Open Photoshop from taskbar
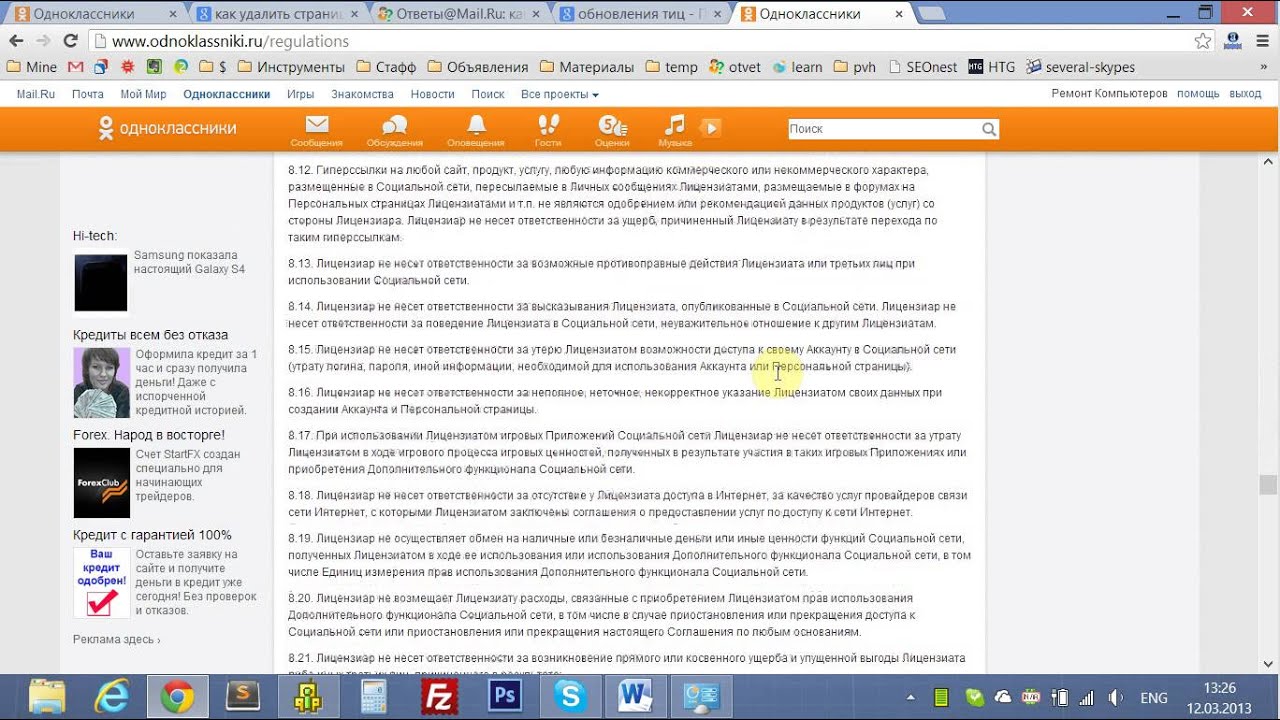Screen dimensions: 1280x720 (x=504, y=697)
